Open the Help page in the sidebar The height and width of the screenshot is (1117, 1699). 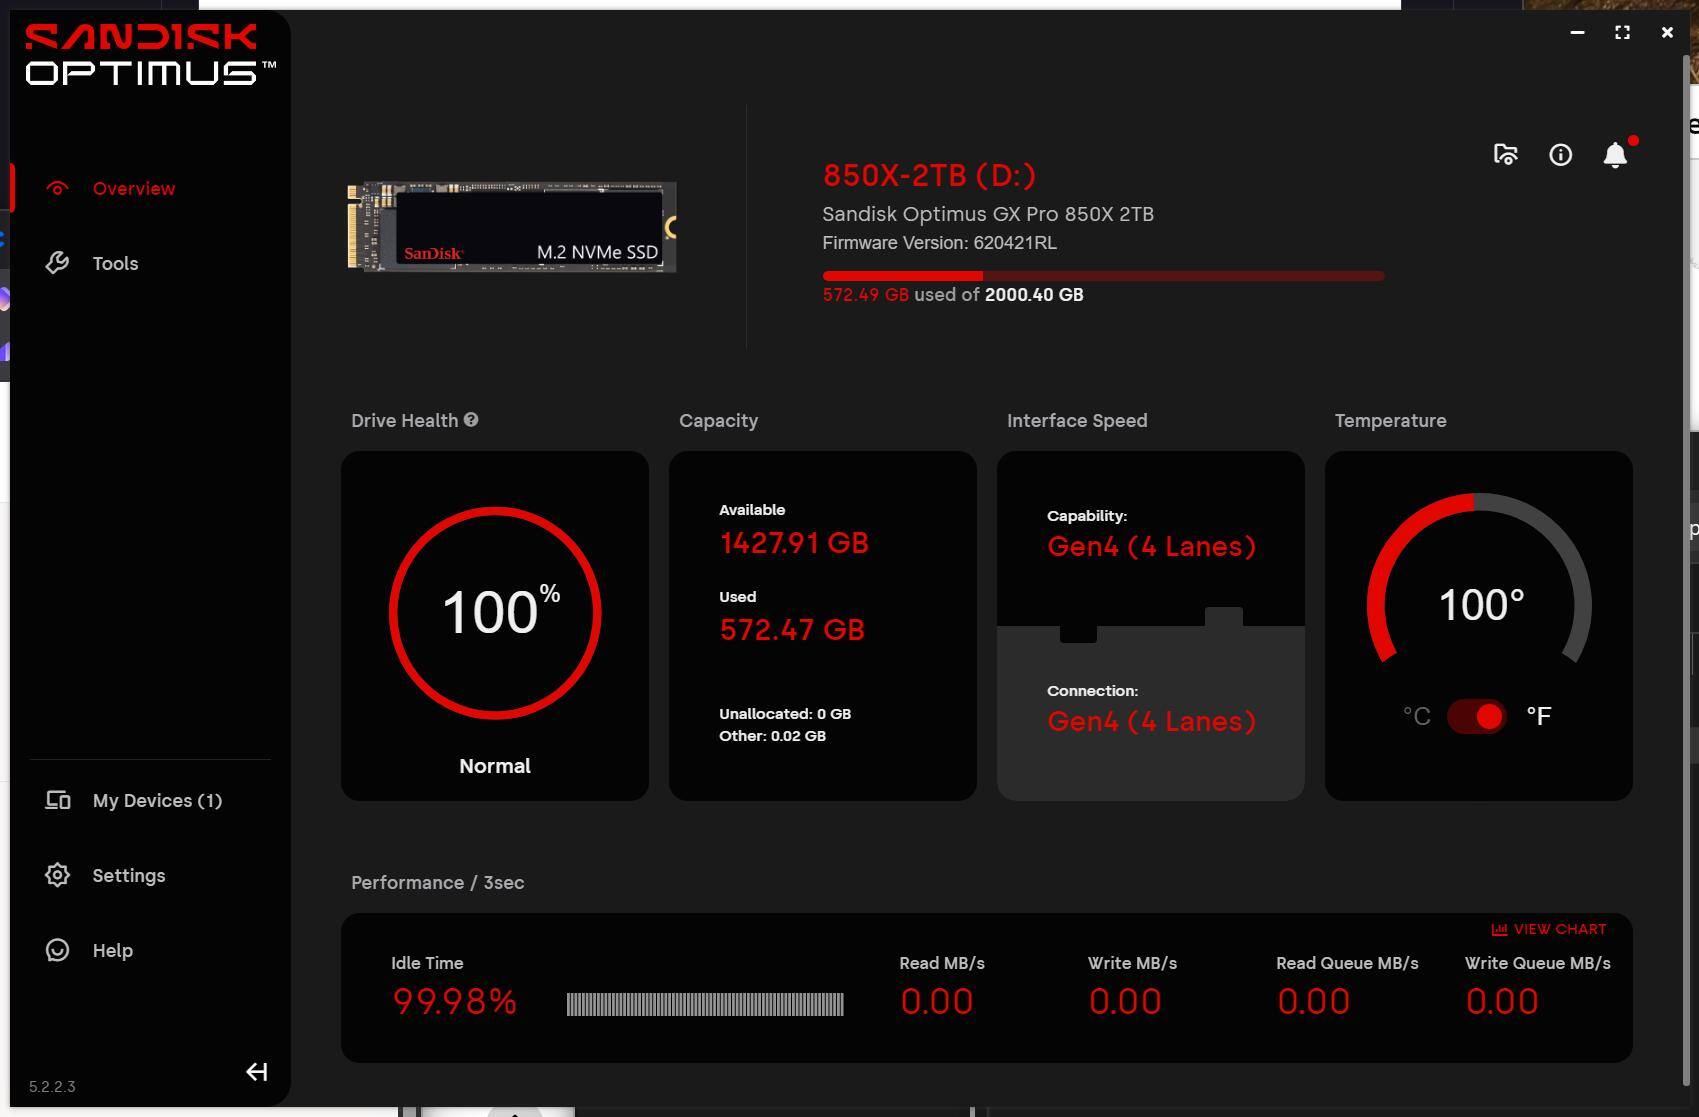[x=112, y=950]
